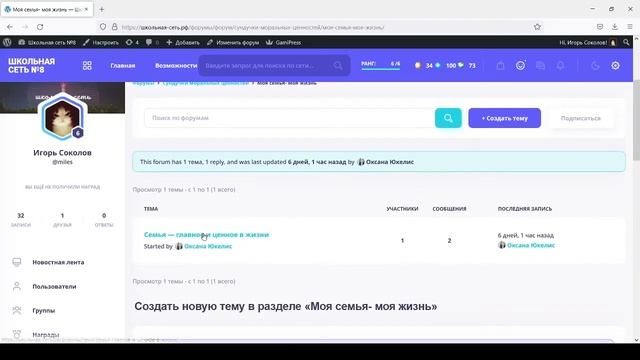Open 'Оксана Юкелис' under 'Started by'
This screenshot has height=360, width=640.
(208, 246)
